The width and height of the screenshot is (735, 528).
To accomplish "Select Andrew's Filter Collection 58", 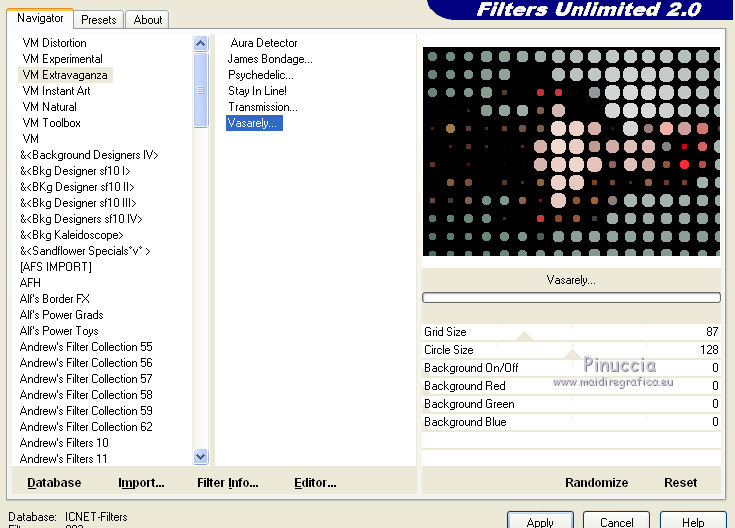I will click(86, 394).
